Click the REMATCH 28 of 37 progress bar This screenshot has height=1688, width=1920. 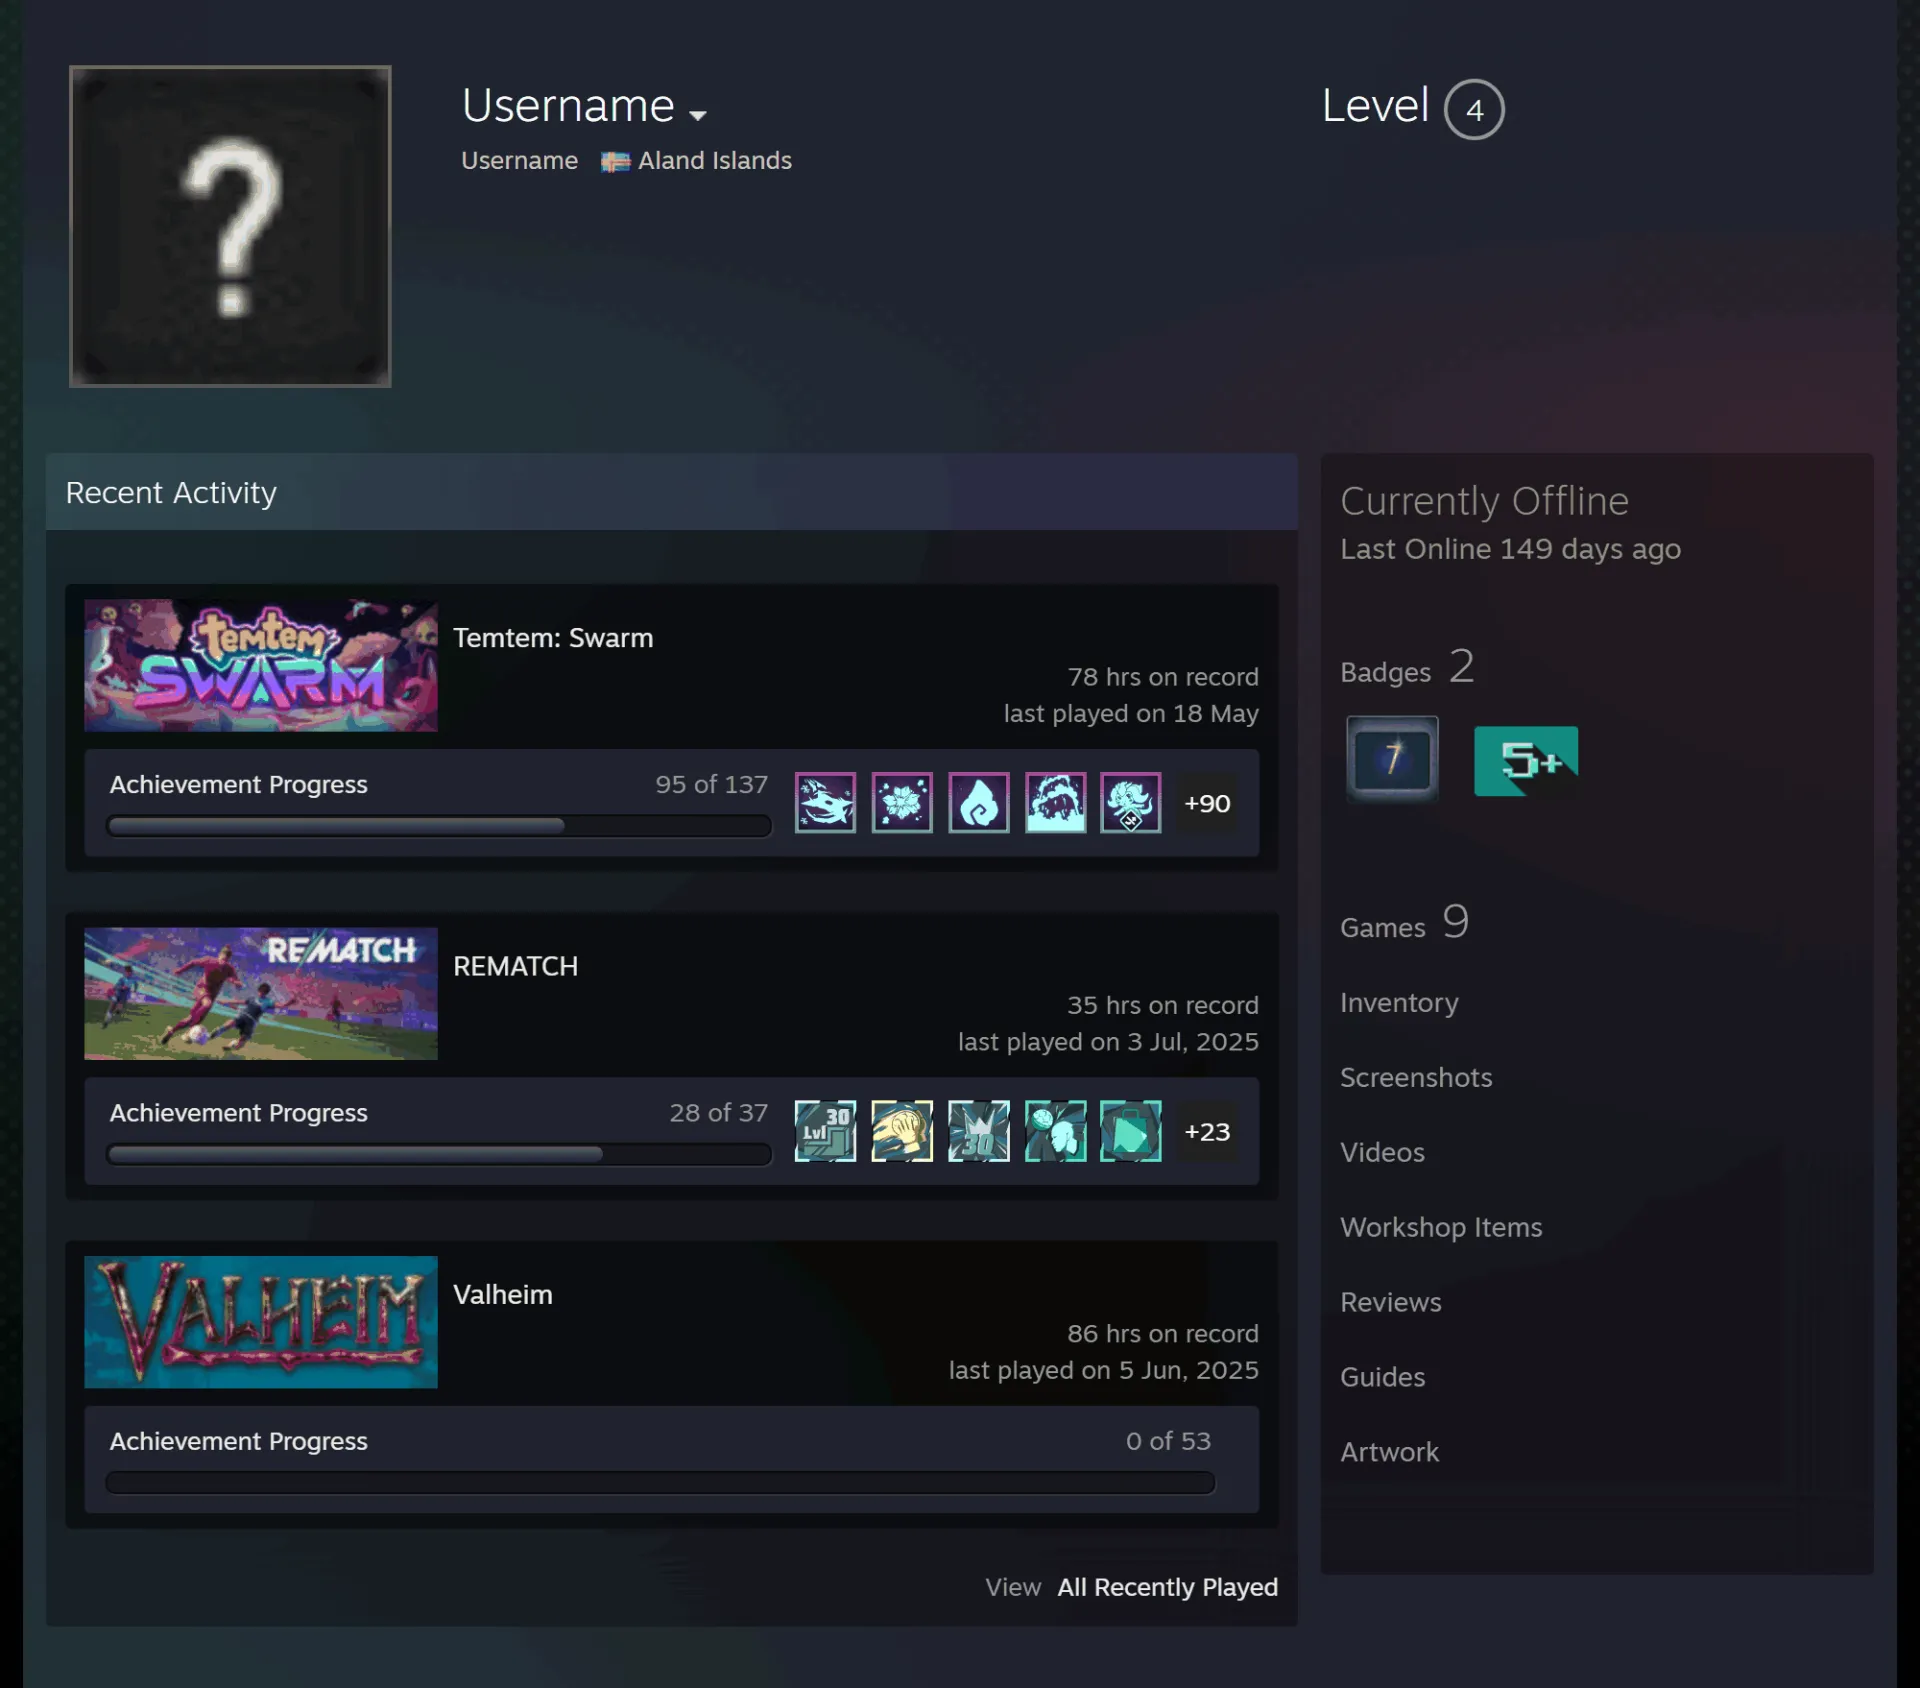[x=439, y=1154]
